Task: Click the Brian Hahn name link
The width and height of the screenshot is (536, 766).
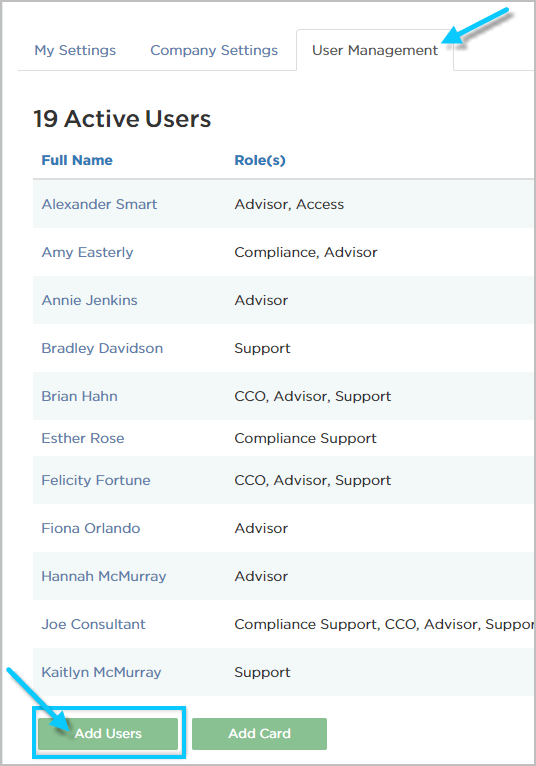Action: tap(80, 396)
